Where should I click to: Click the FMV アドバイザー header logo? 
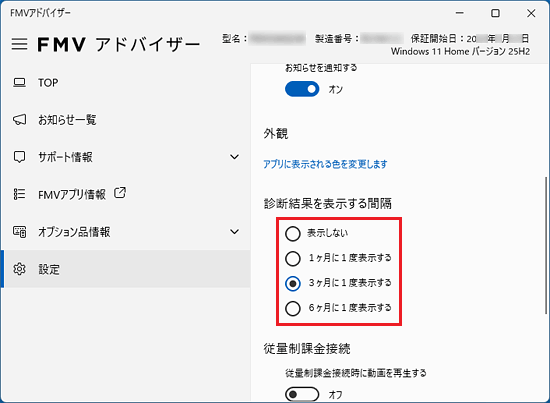point(119,45)
